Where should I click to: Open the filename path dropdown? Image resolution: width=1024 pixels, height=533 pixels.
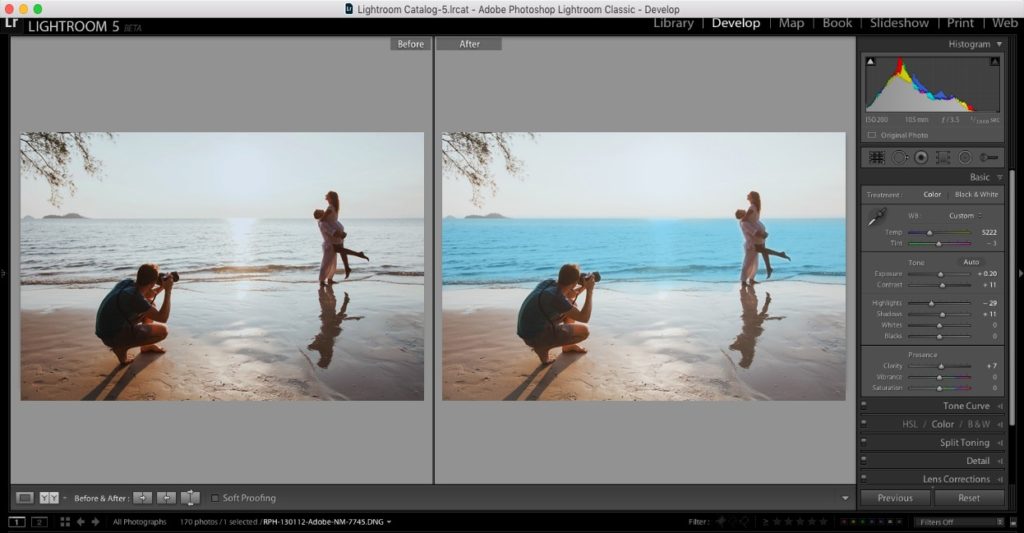[x=389, y=522]
